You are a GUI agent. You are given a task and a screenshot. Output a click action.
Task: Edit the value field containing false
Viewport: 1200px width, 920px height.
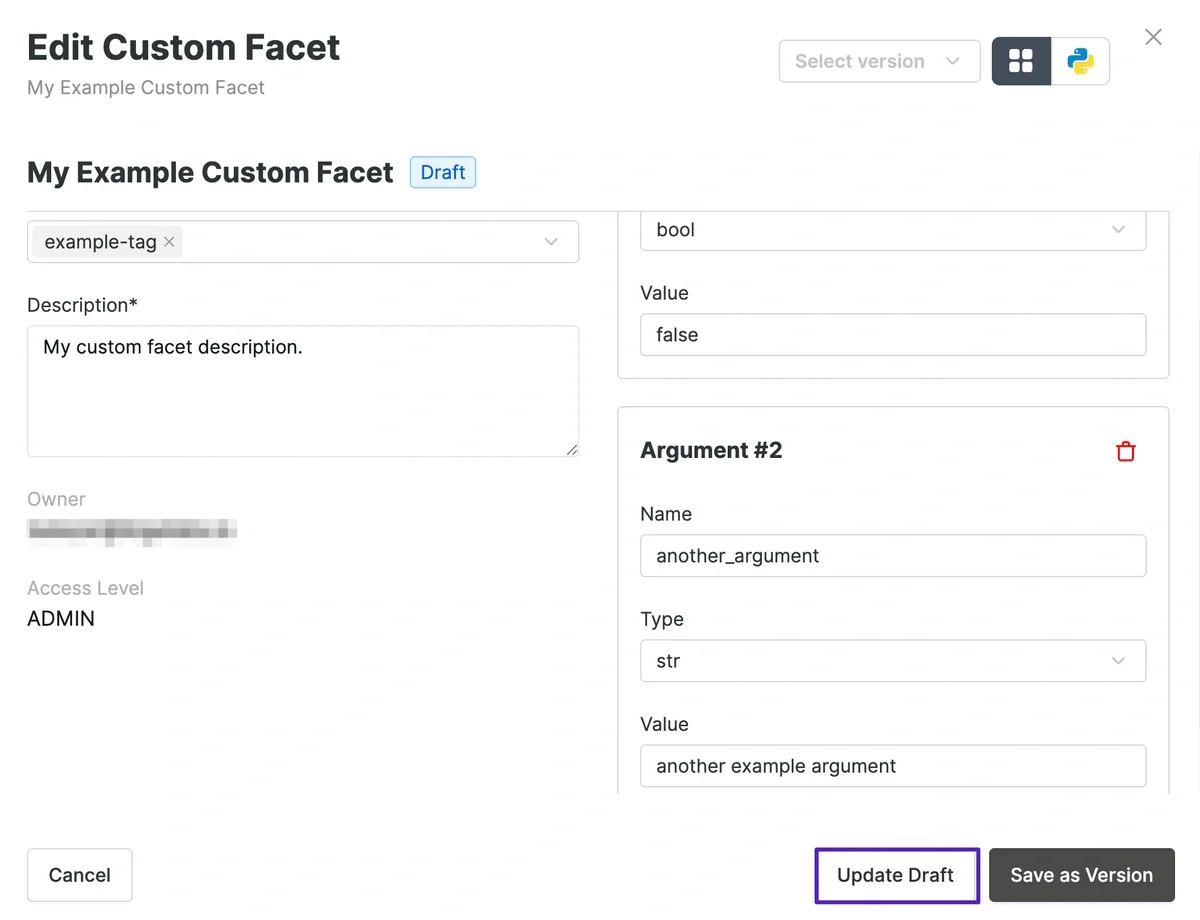pyautogui.click(x=893, y=335)
